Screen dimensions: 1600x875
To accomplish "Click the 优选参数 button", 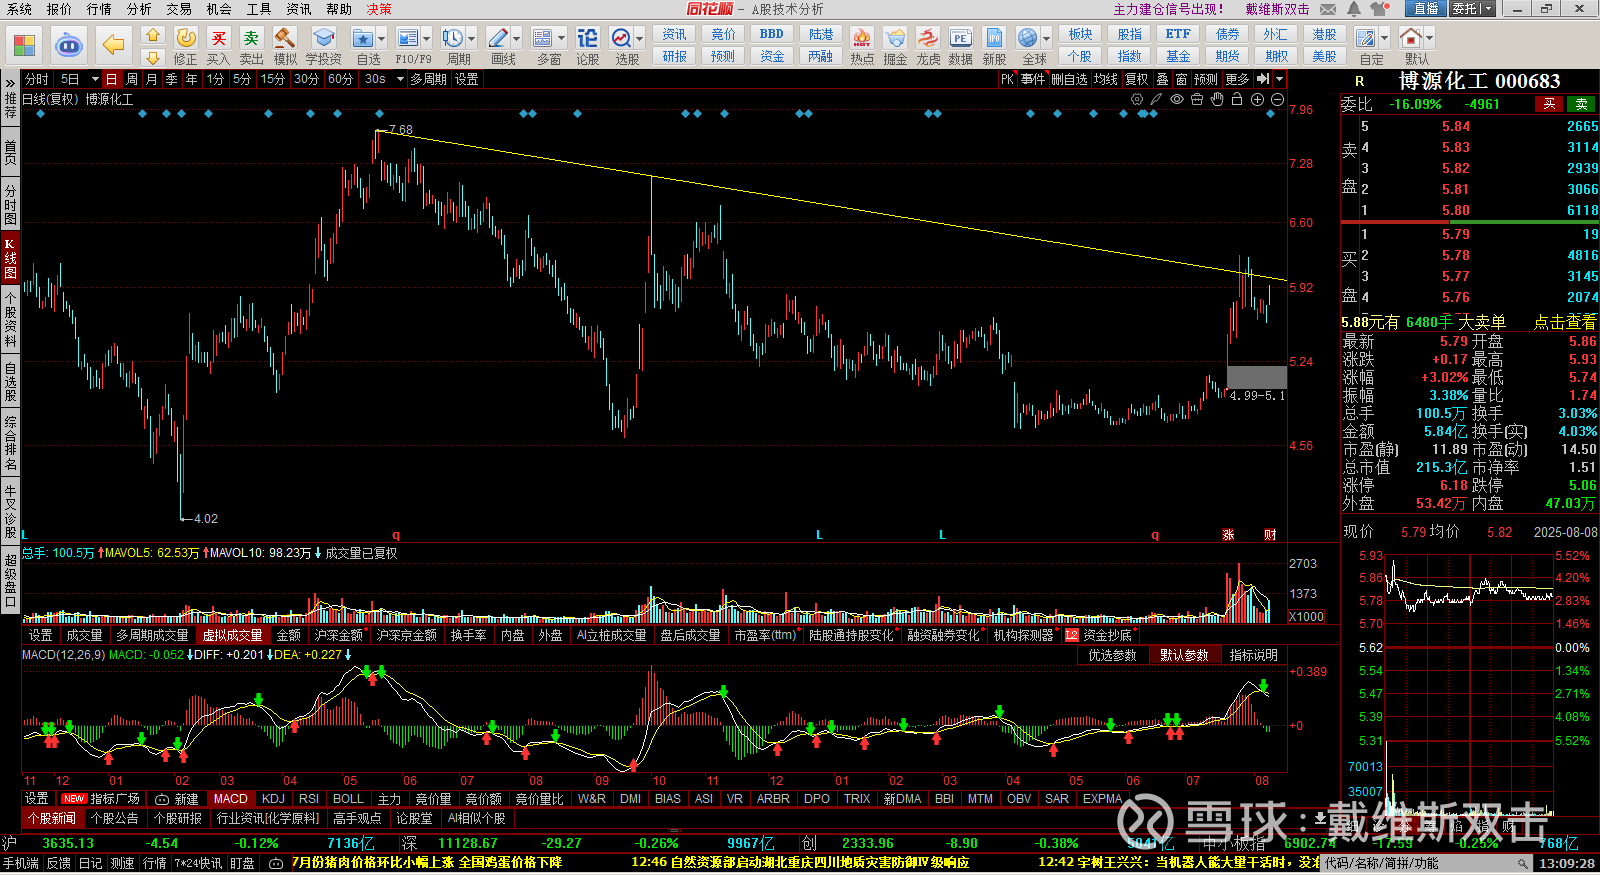I will pyautogui.click(x=1113, y=655).
